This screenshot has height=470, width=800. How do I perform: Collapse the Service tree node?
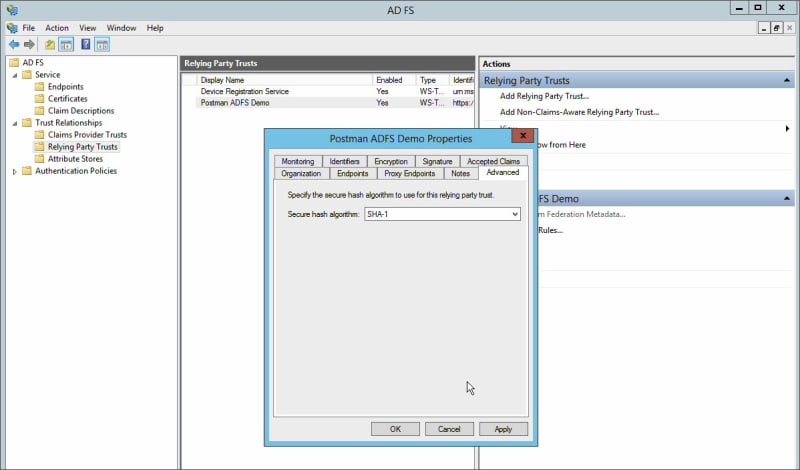[x=15, y=76]
